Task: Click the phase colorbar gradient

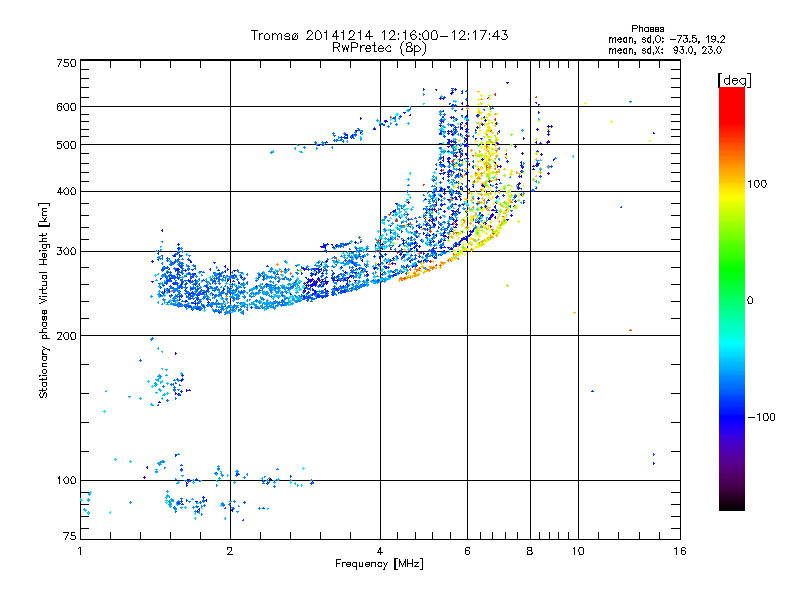Action: [x=732, y=298]
